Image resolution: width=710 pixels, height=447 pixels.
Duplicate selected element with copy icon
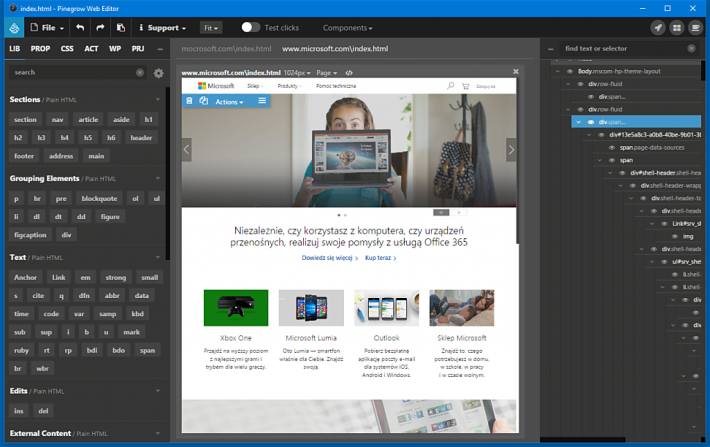point(204,101)
